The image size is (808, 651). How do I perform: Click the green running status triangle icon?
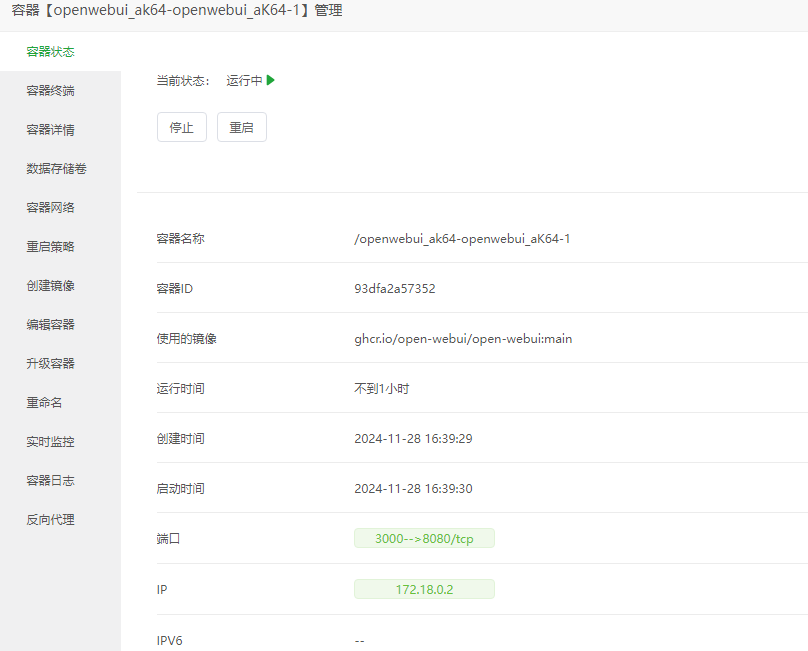tap(271, 80)
